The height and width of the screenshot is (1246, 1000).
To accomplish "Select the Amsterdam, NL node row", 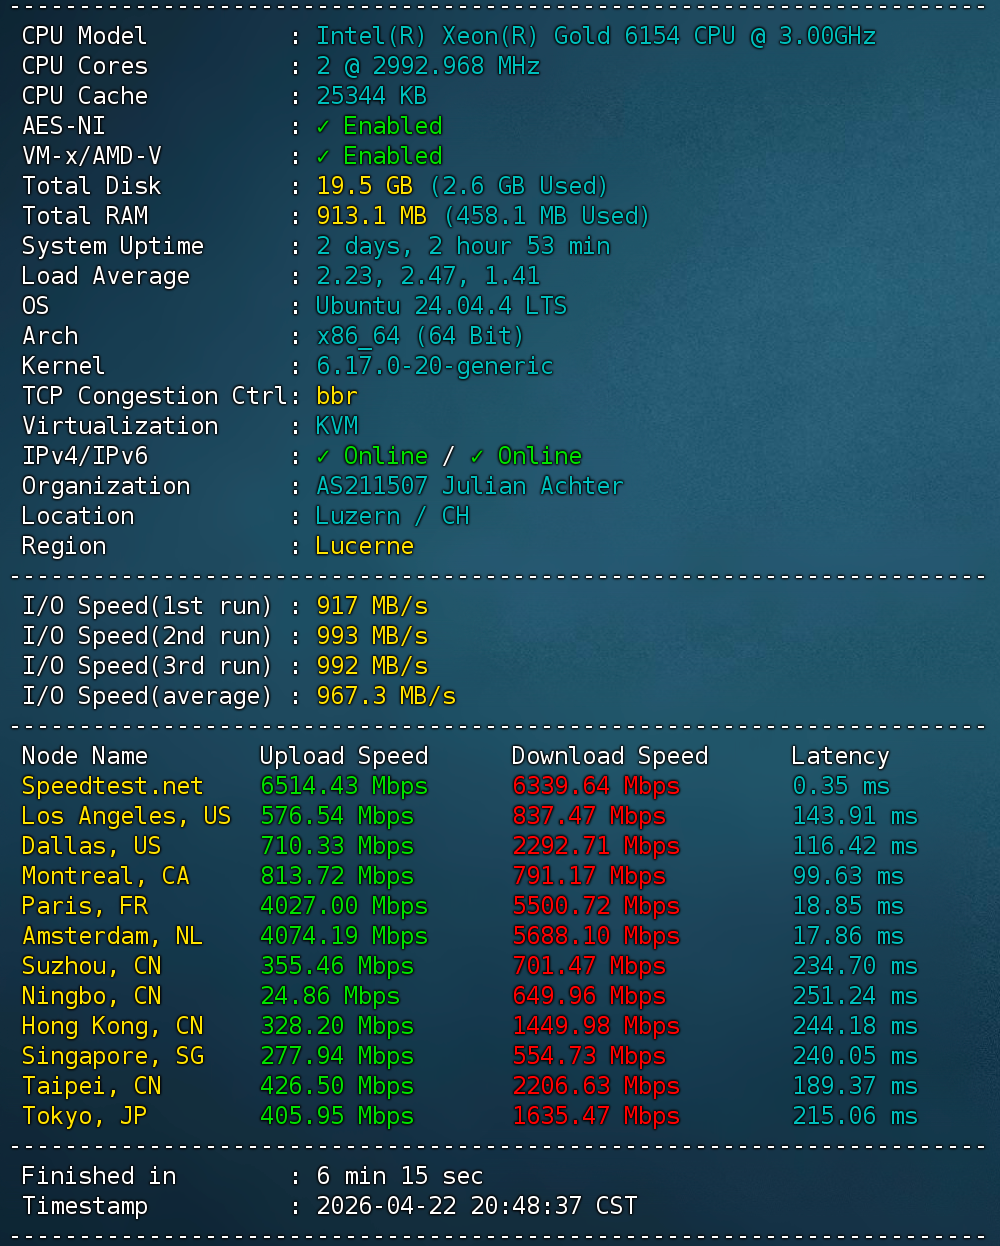I will tap(112, 936).
